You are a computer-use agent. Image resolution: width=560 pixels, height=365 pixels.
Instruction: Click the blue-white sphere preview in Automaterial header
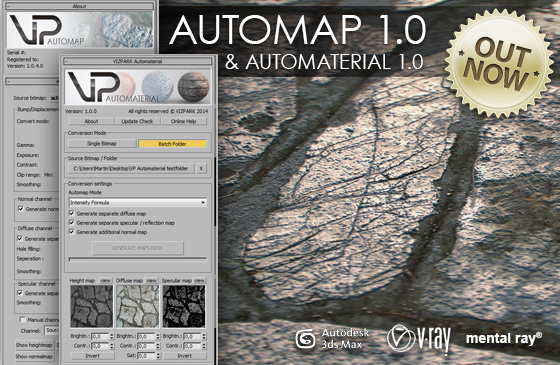click(157, 87)
